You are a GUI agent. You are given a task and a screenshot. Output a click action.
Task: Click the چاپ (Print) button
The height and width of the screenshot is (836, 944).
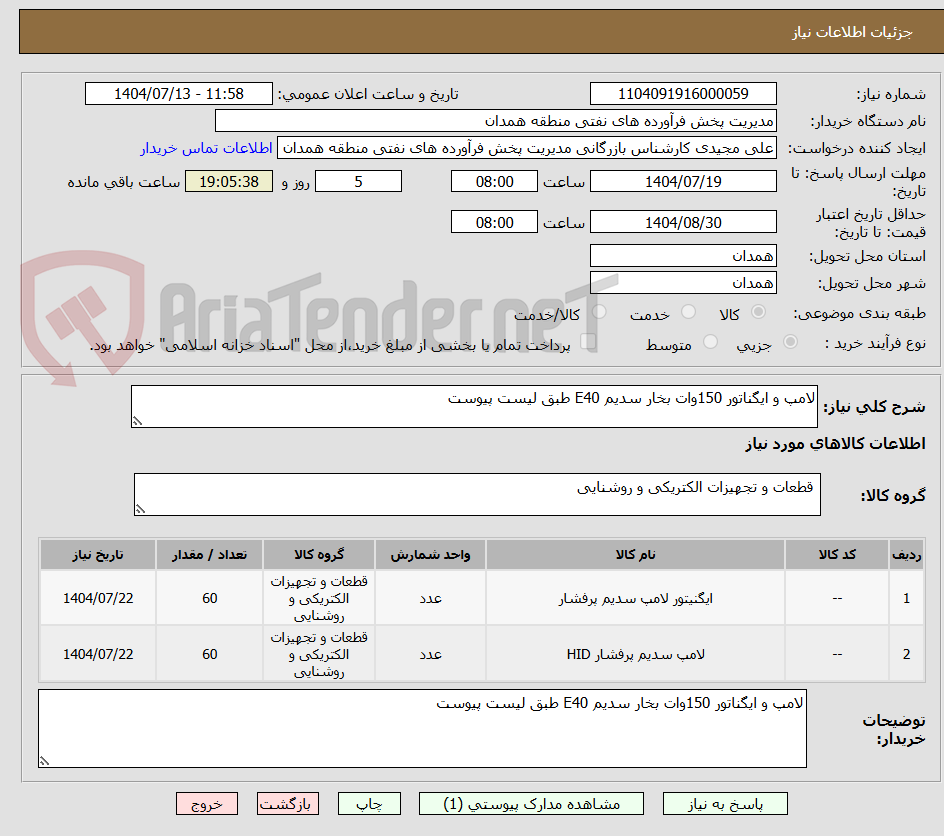[369, 803]
